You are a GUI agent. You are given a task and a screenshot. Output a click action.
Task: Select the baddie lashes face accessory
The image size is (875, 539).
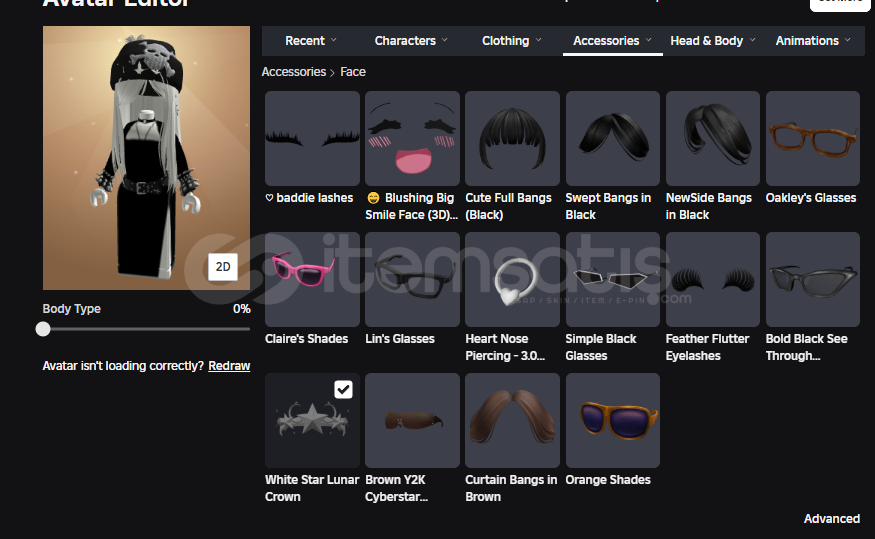point(312,138)
